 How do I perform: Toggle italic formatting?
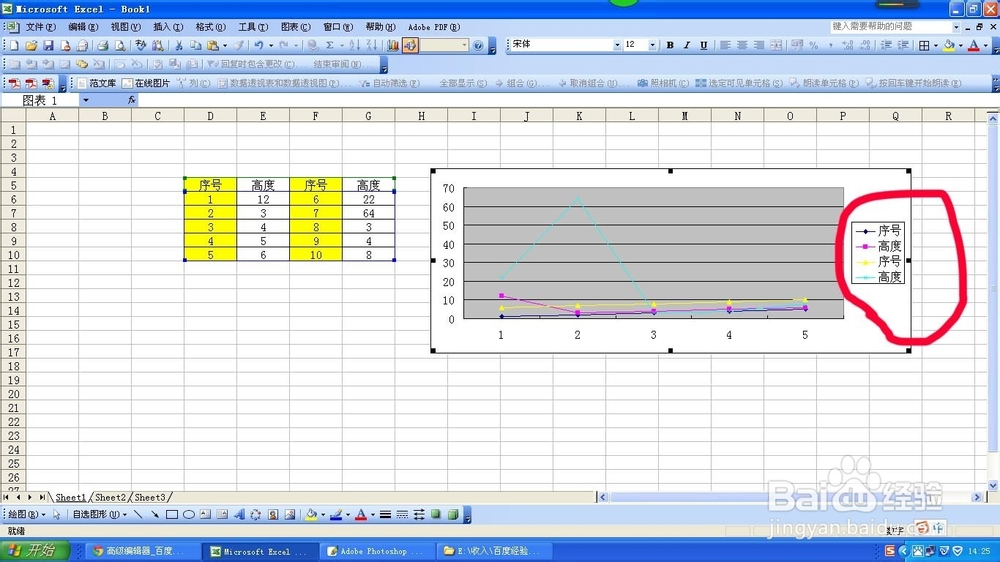click(687, 45)
